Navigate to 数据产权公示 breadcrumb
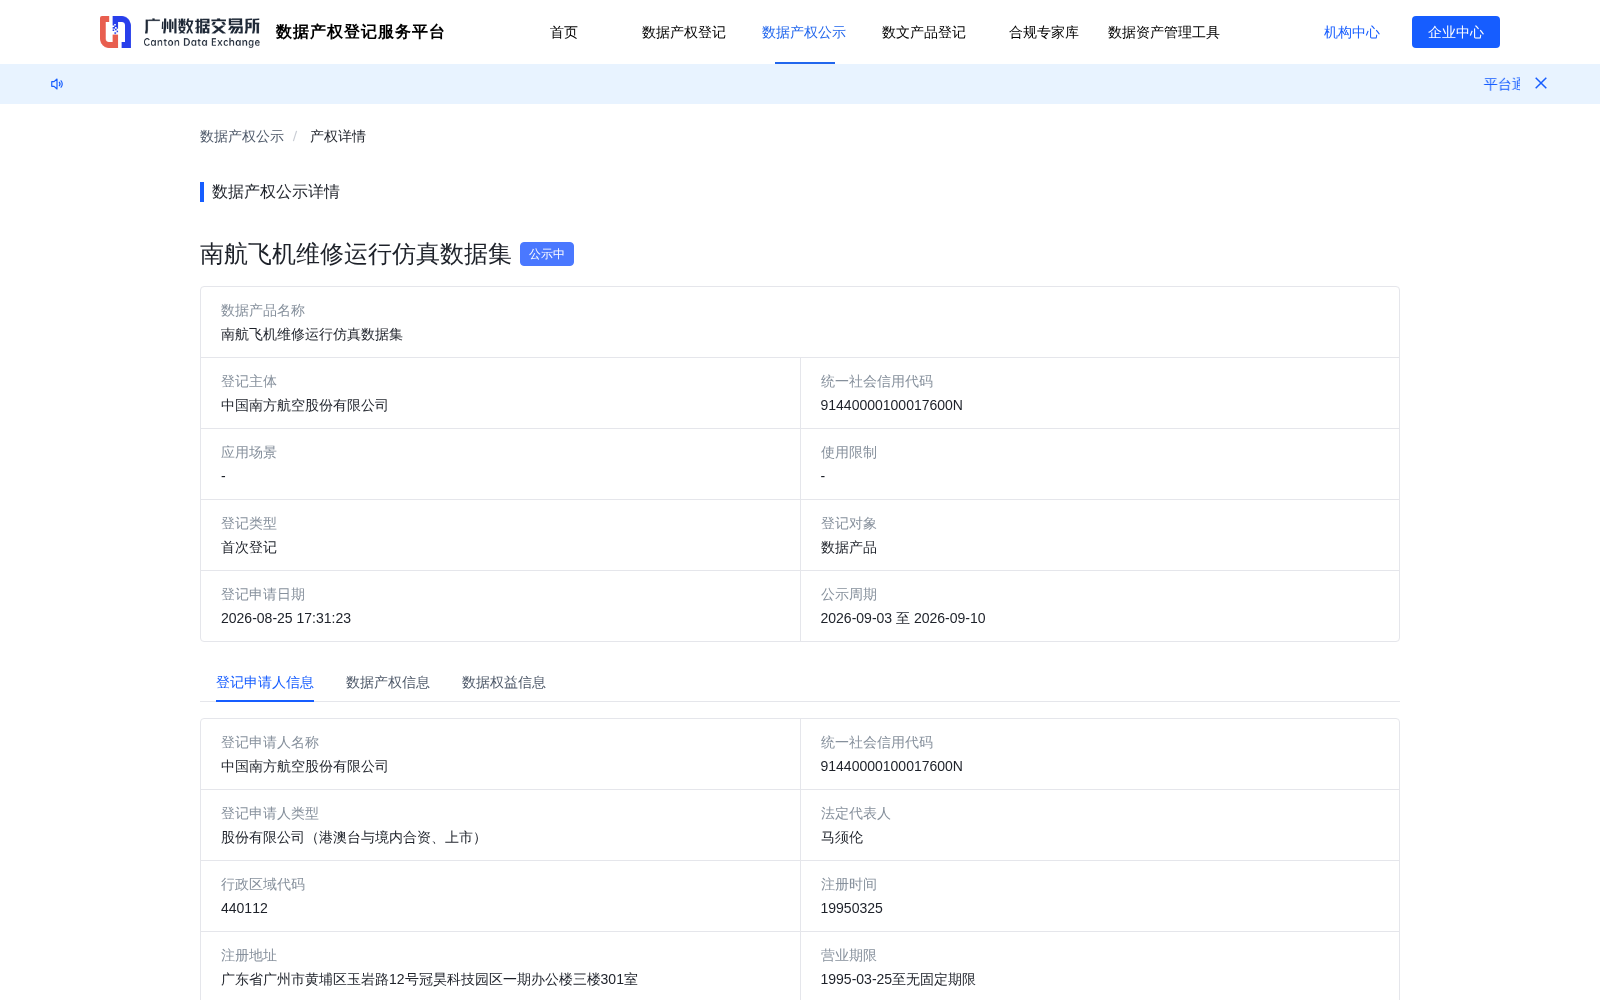 pos(242,136)
